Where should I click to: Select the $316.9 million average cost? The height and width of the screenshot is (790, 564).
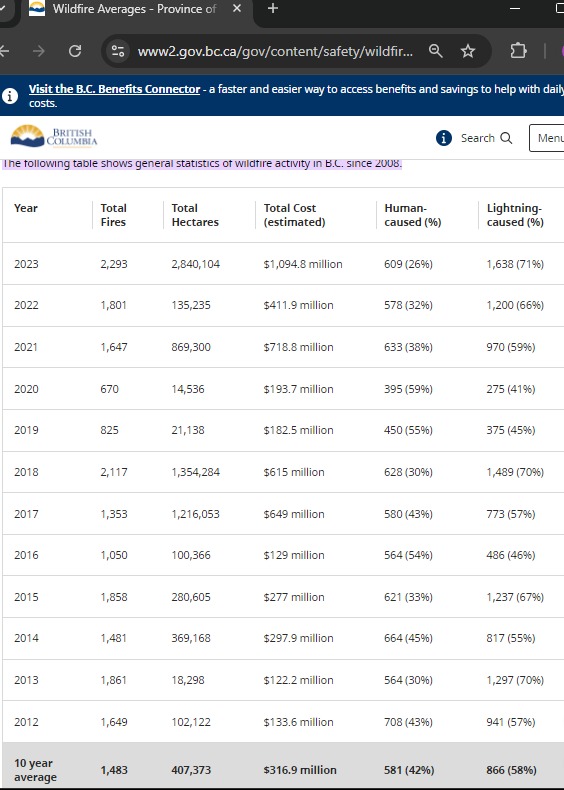pos(300,770)
